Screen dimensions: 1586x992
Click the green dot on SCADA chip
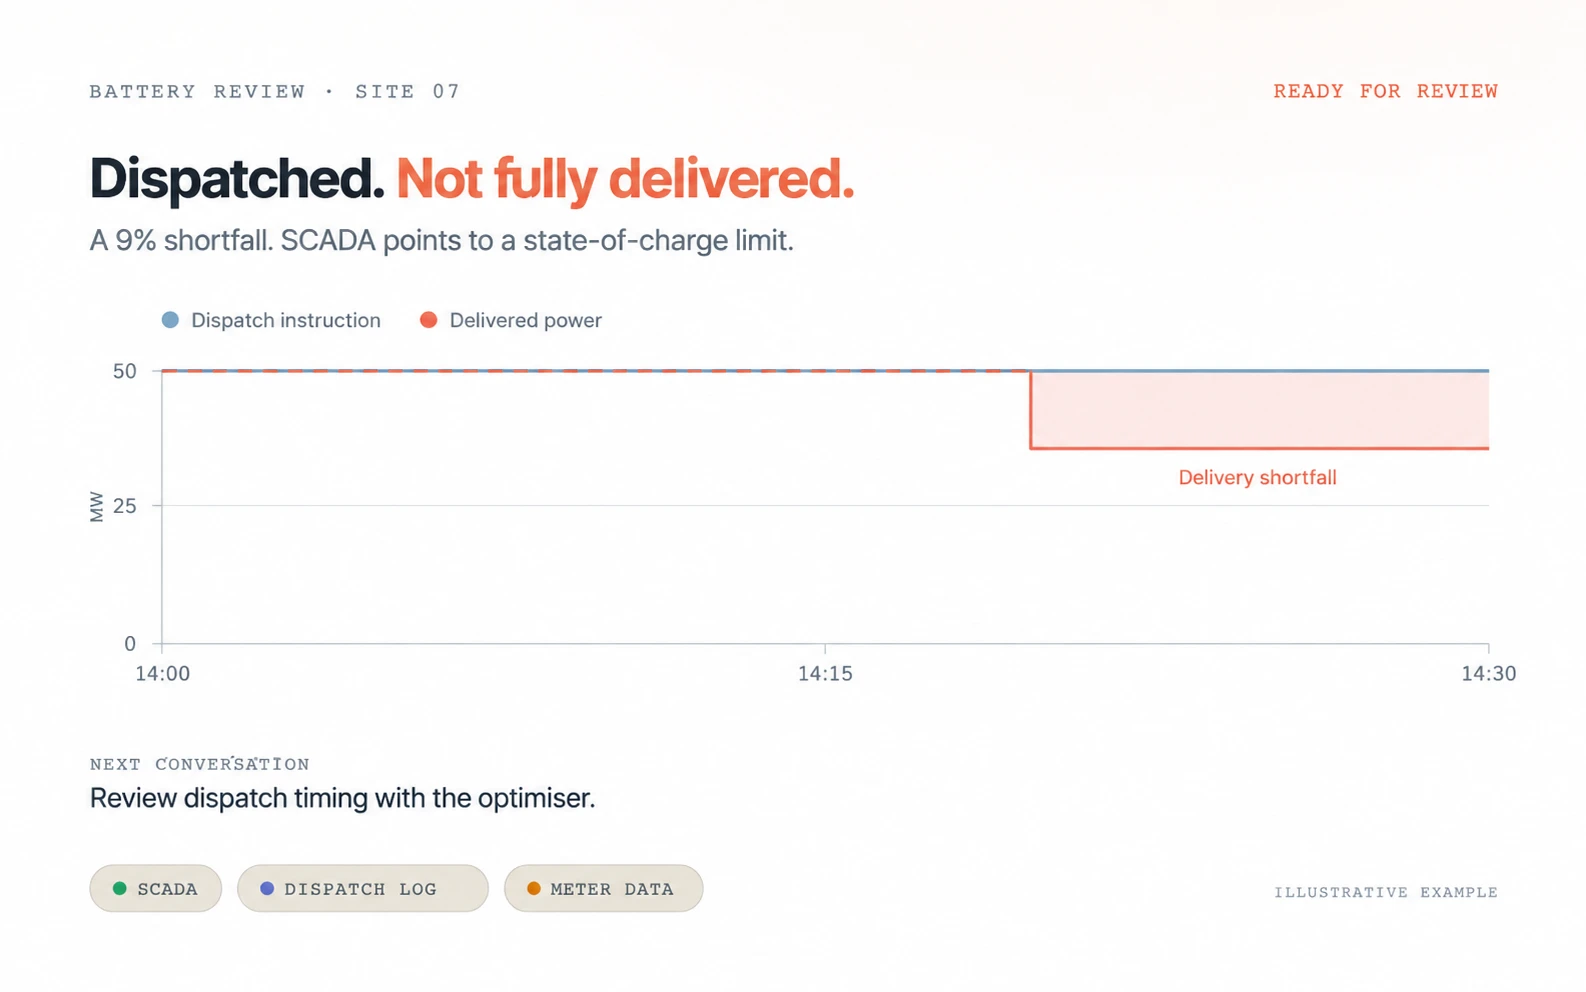pos(120,888)
